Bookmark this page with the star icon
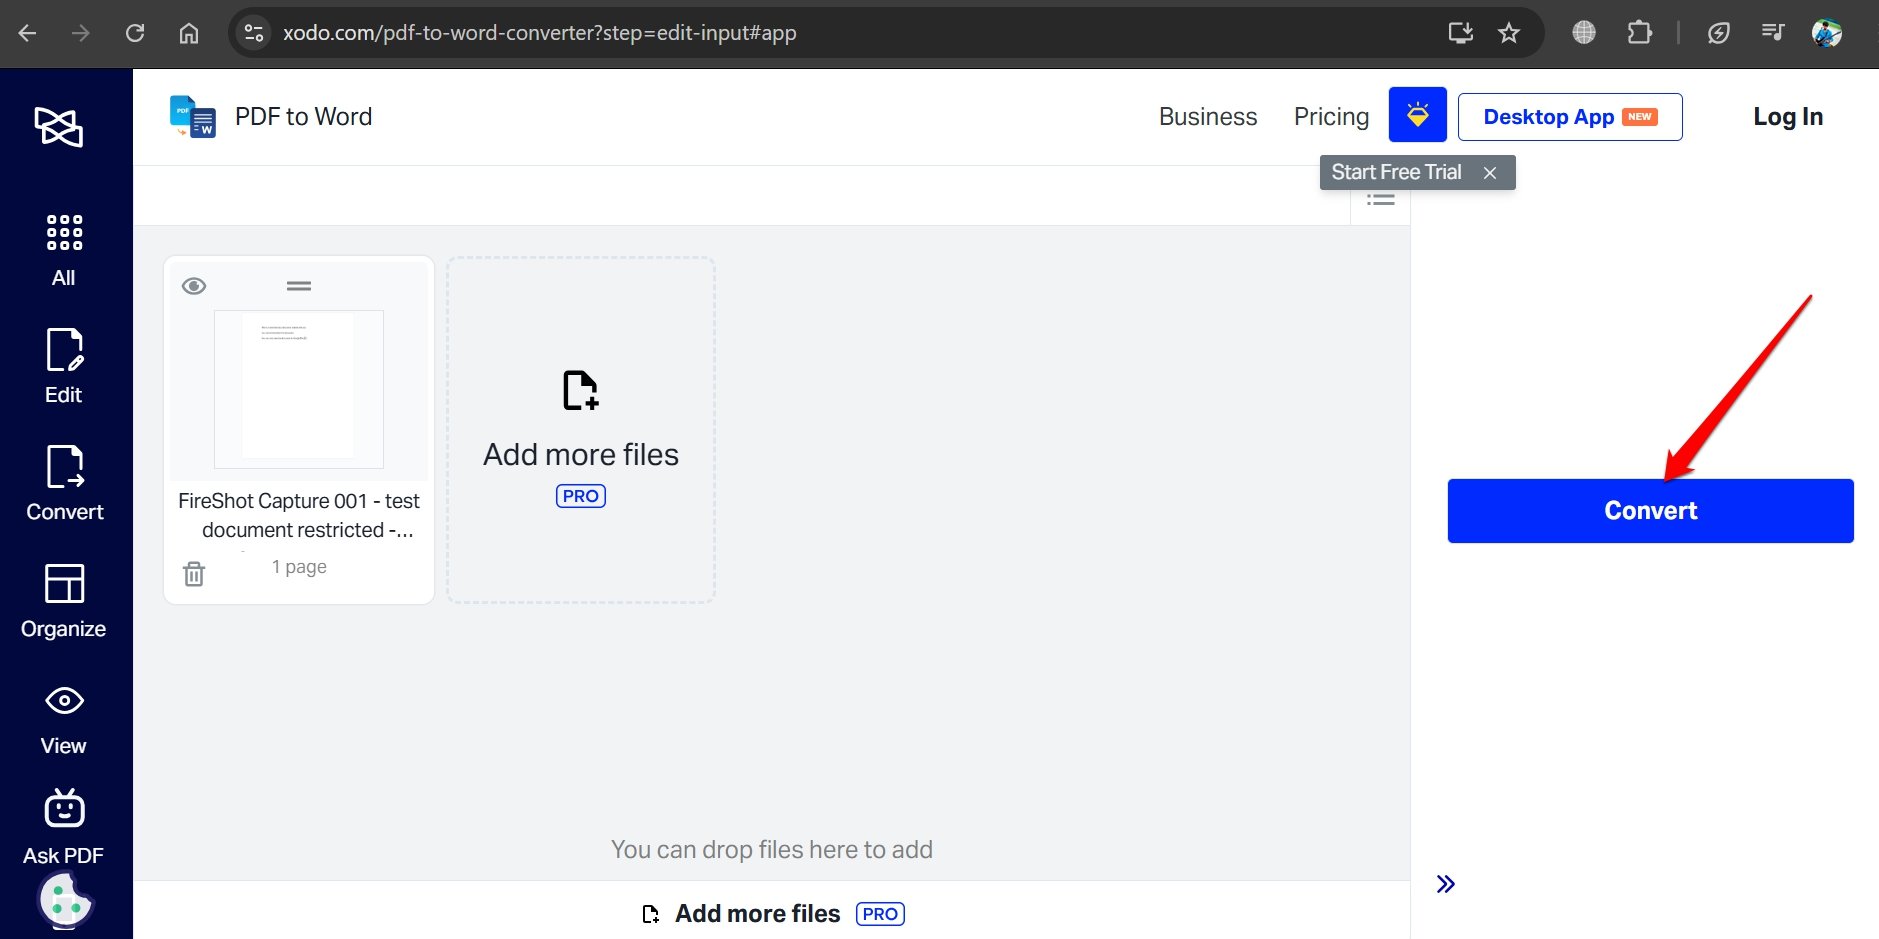Screen dimensions: 1879x939 tap(1509, 33)
